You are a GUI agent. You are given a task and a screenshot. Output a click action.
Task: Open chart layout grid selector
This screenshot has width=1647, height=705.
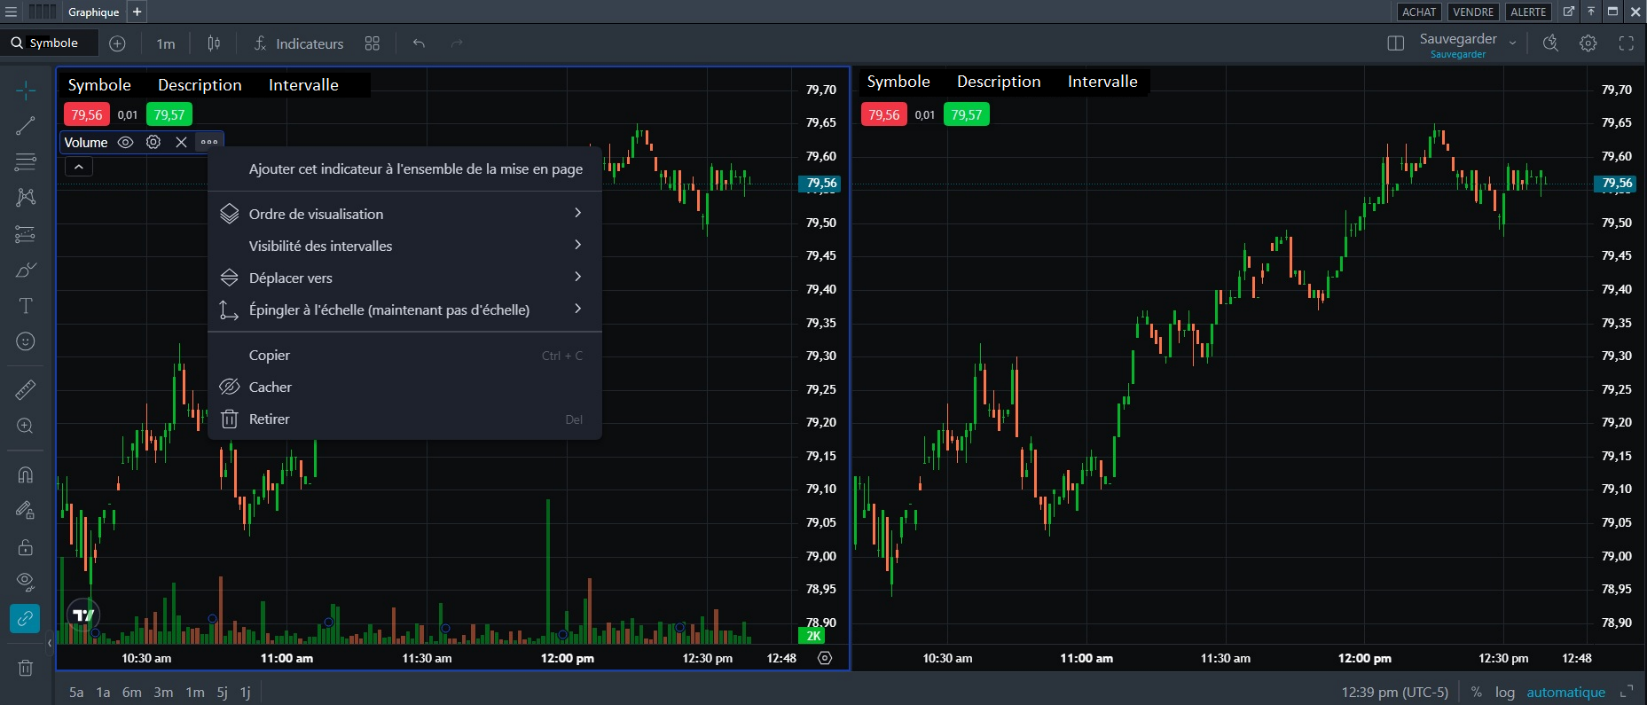pyautogui.click(x=372, y=44)
